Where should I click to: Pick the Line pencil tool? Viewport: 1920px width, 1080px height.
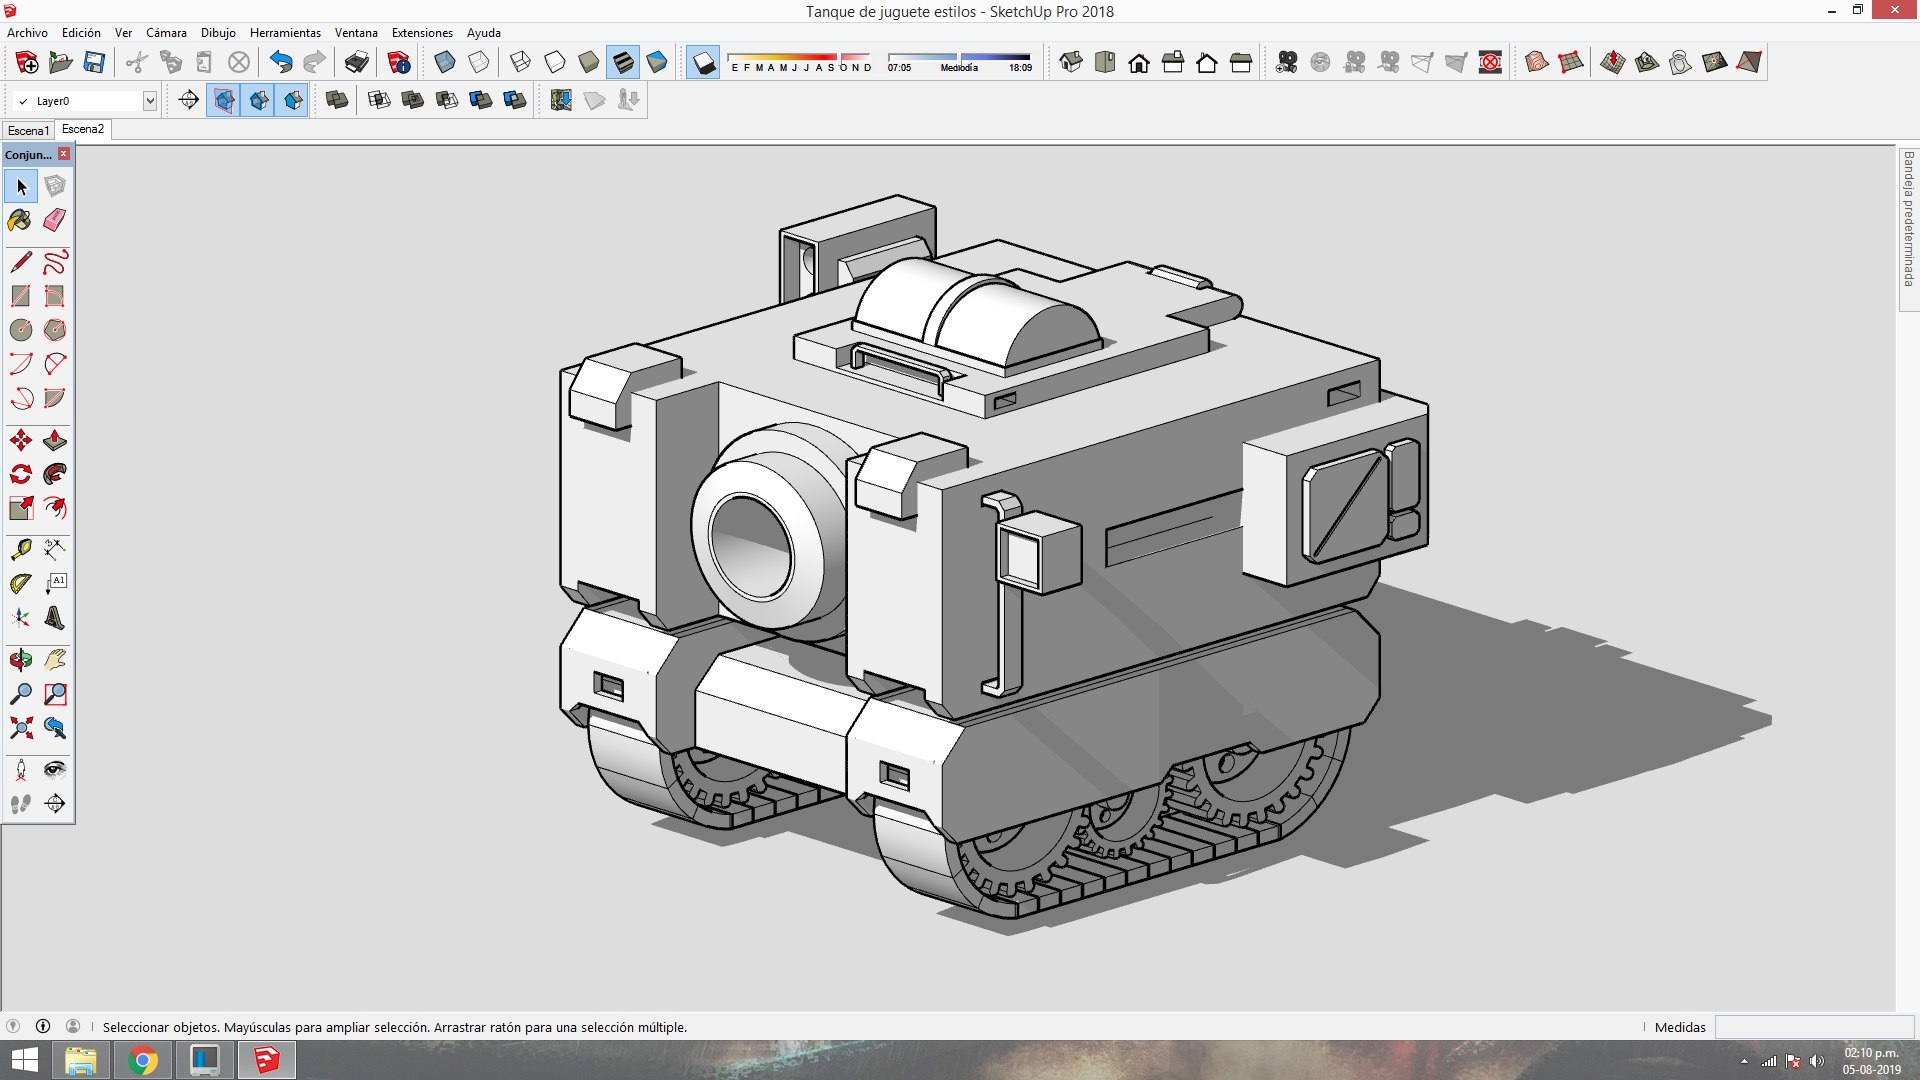click(x=20, y=263)
